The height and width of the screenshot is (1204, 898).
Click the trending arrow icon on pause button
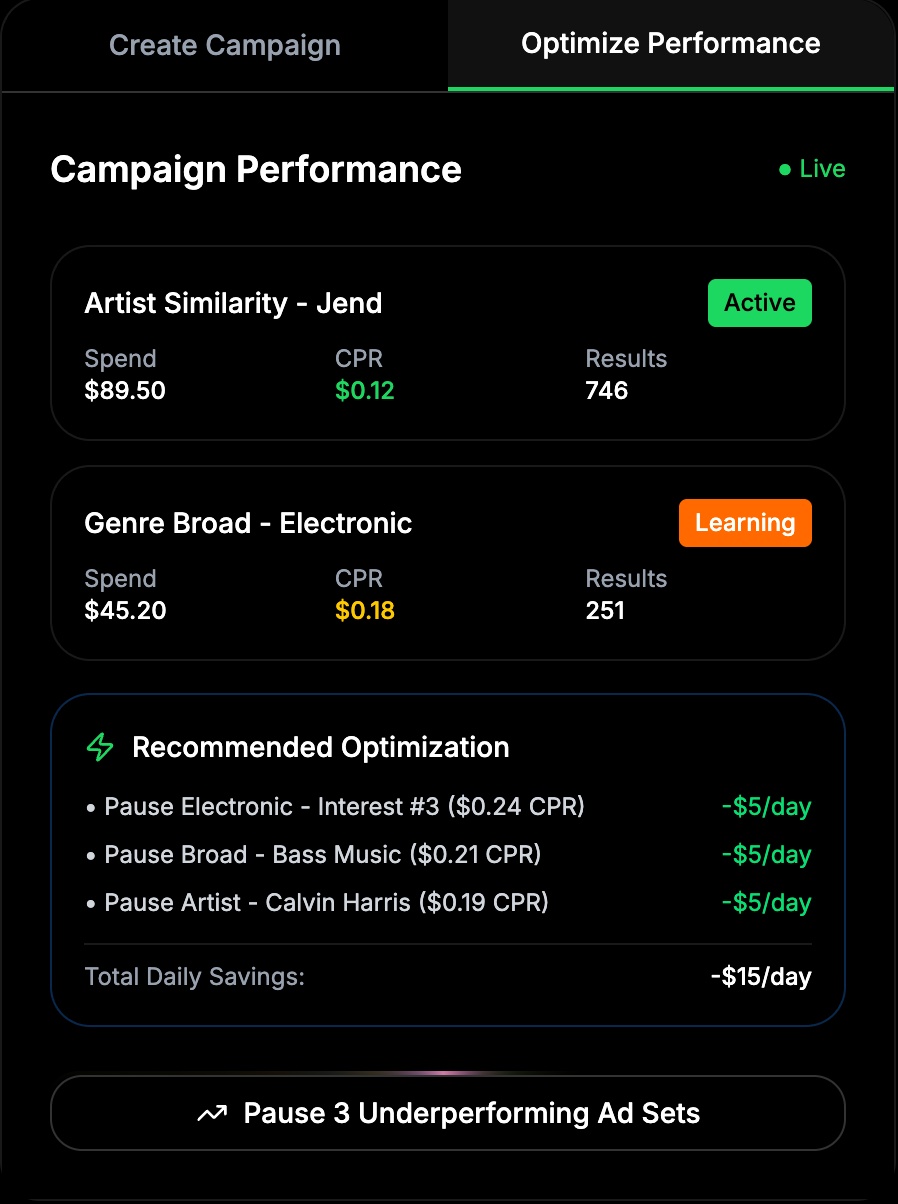tap(212, 1114)
